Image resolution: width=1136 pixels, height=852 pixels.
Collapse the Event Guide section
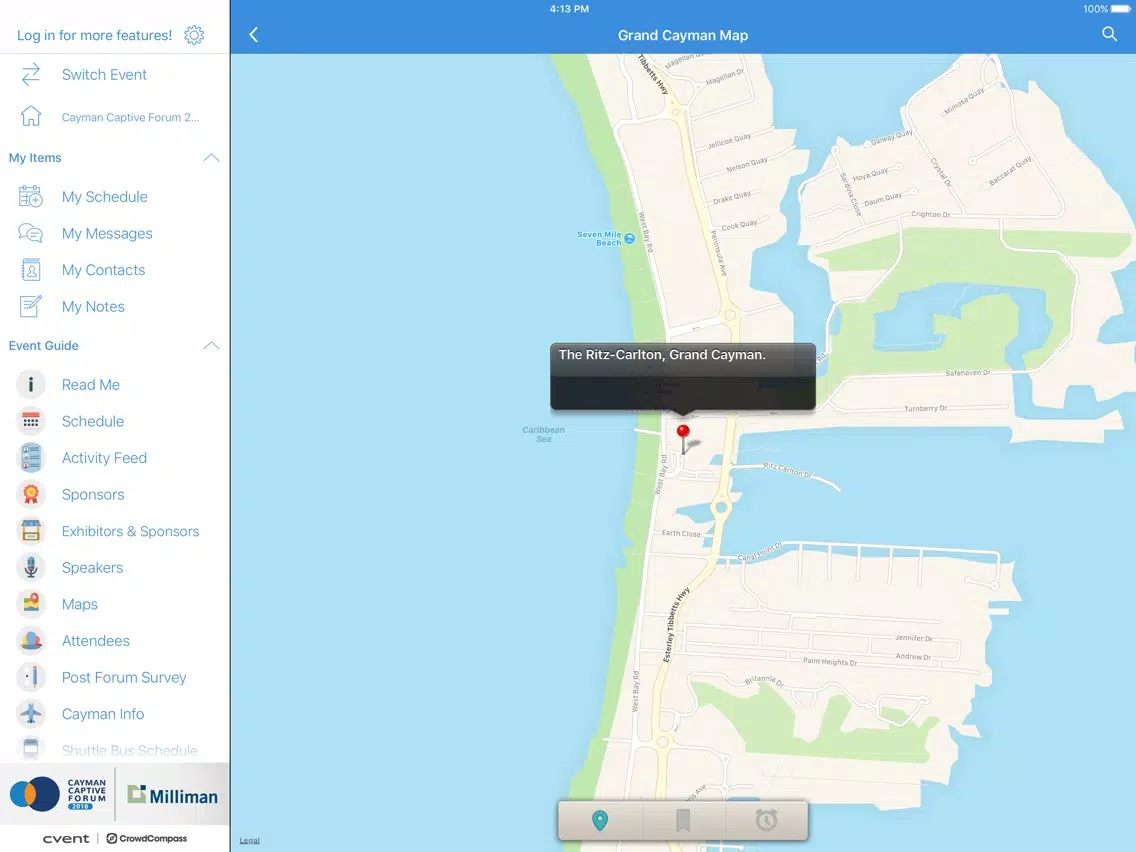[211, 346]
